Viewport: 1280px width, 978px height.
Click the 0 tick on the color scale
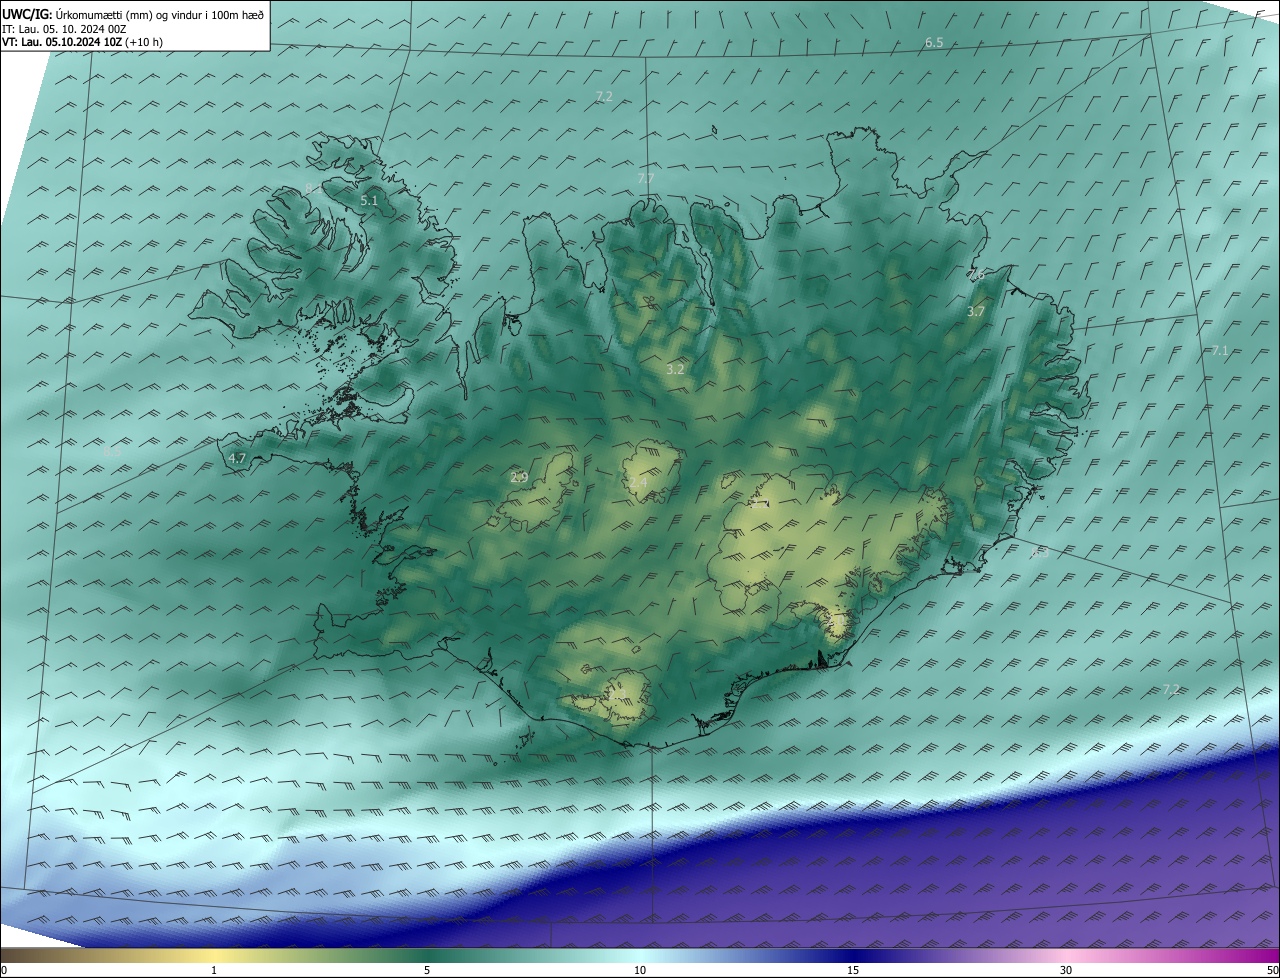[4, 970]
